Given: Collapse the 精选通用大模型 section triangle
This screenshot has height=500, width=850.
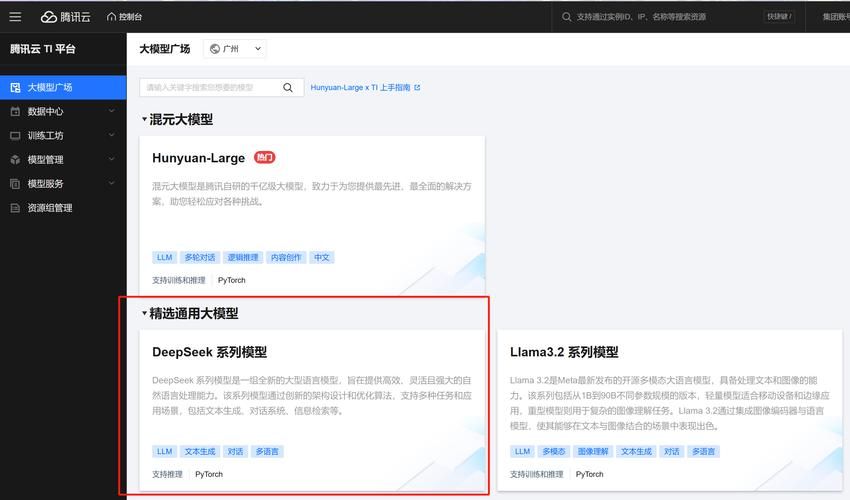Looking at the screenshot, I should (x=144, y=313).
